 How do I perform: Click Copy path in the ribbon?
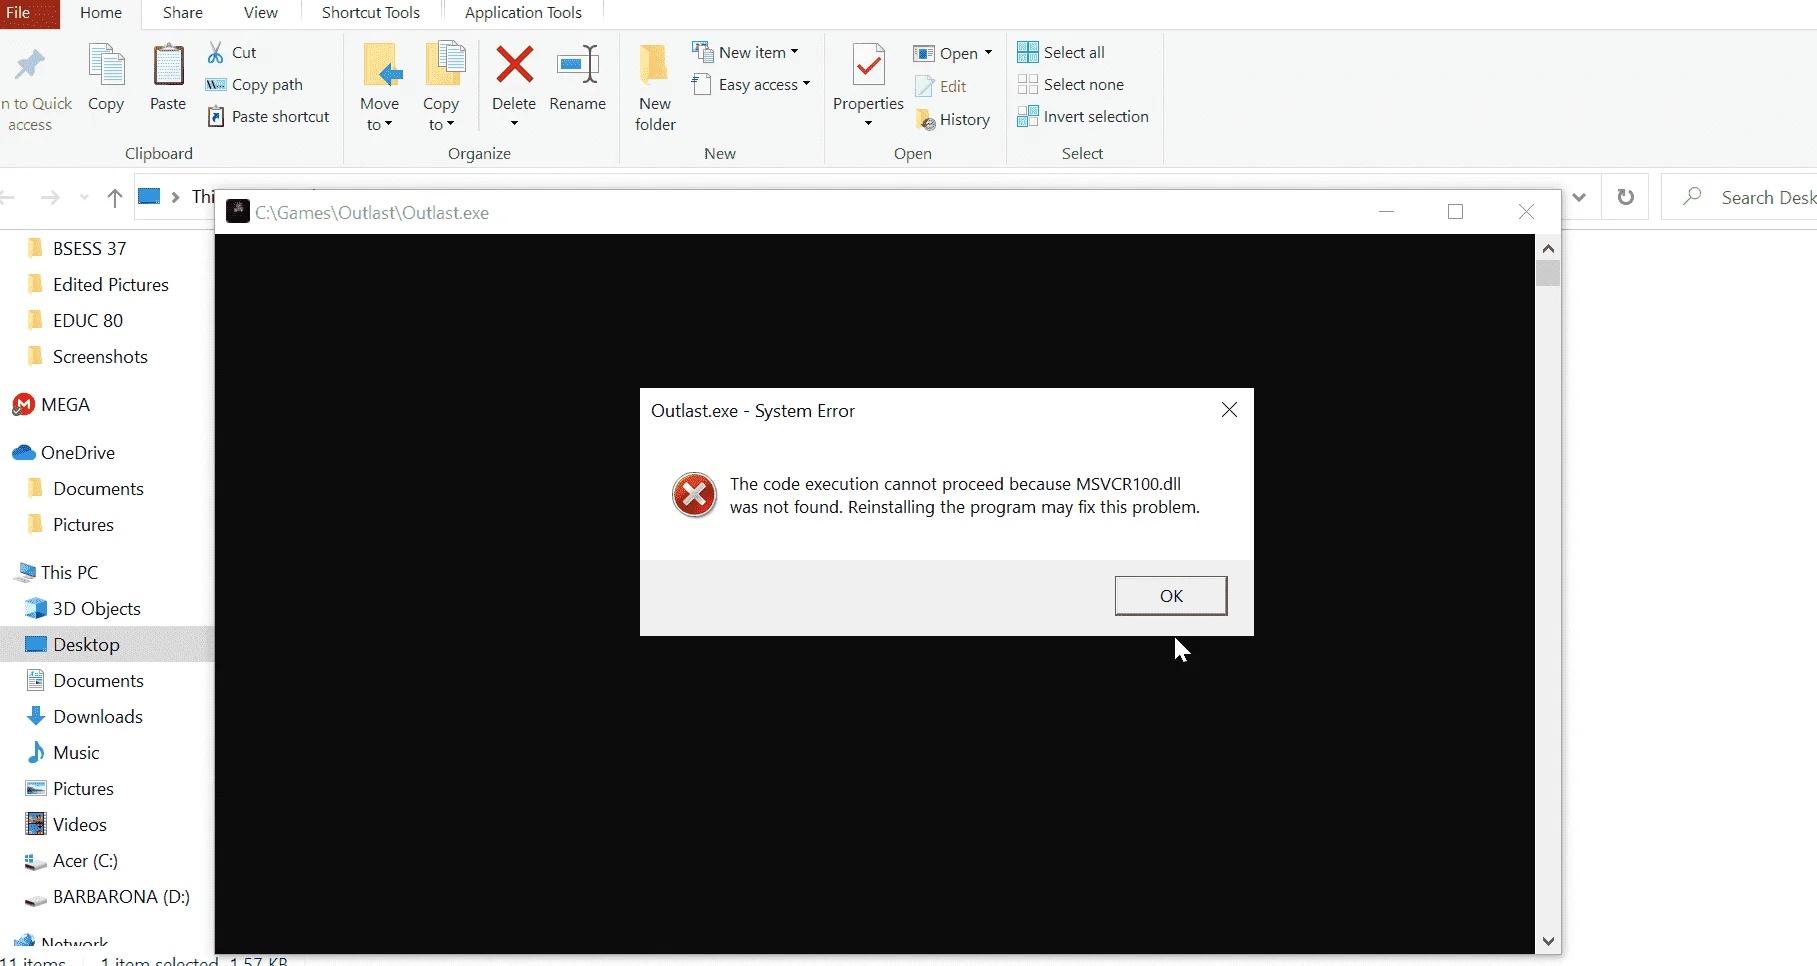(x=254, y=85)
